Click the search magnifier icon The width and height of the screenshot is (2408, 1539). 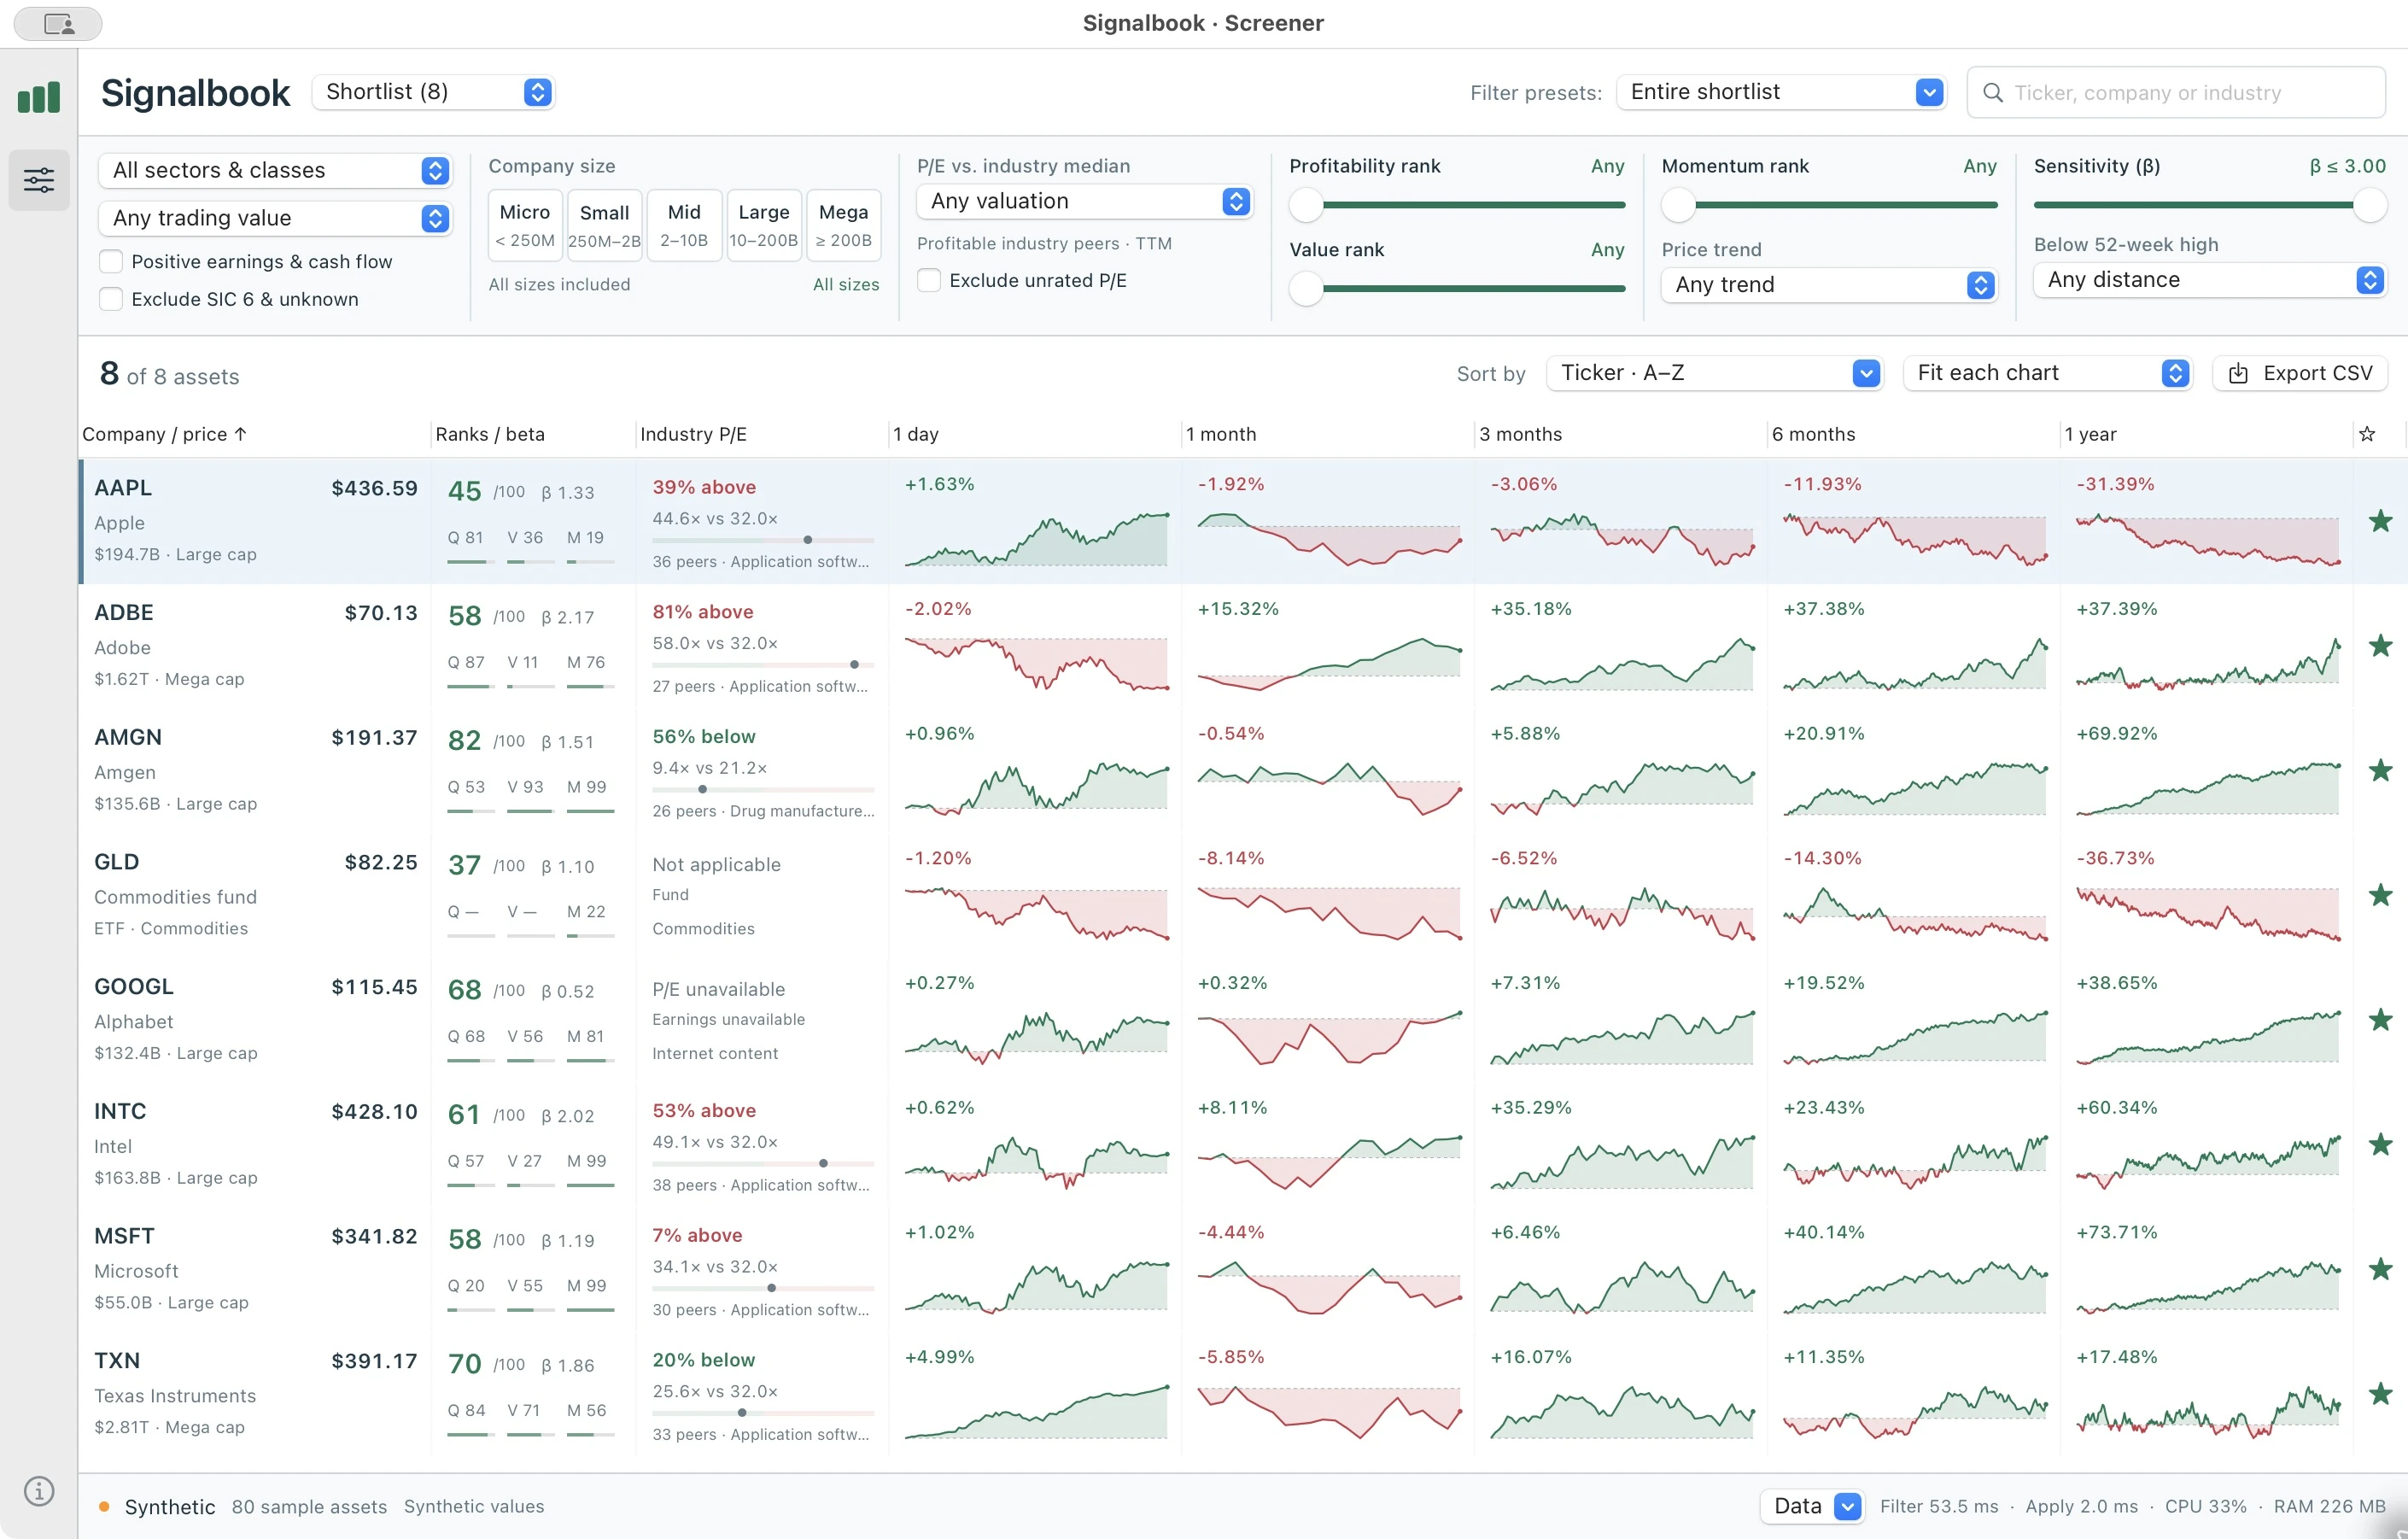1992,93
